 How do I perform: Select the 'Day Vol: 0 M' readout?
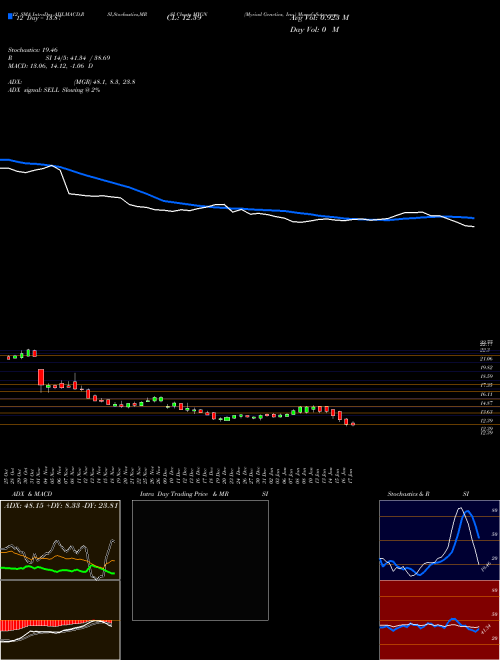pyautogui.click(x=314, y=29)
